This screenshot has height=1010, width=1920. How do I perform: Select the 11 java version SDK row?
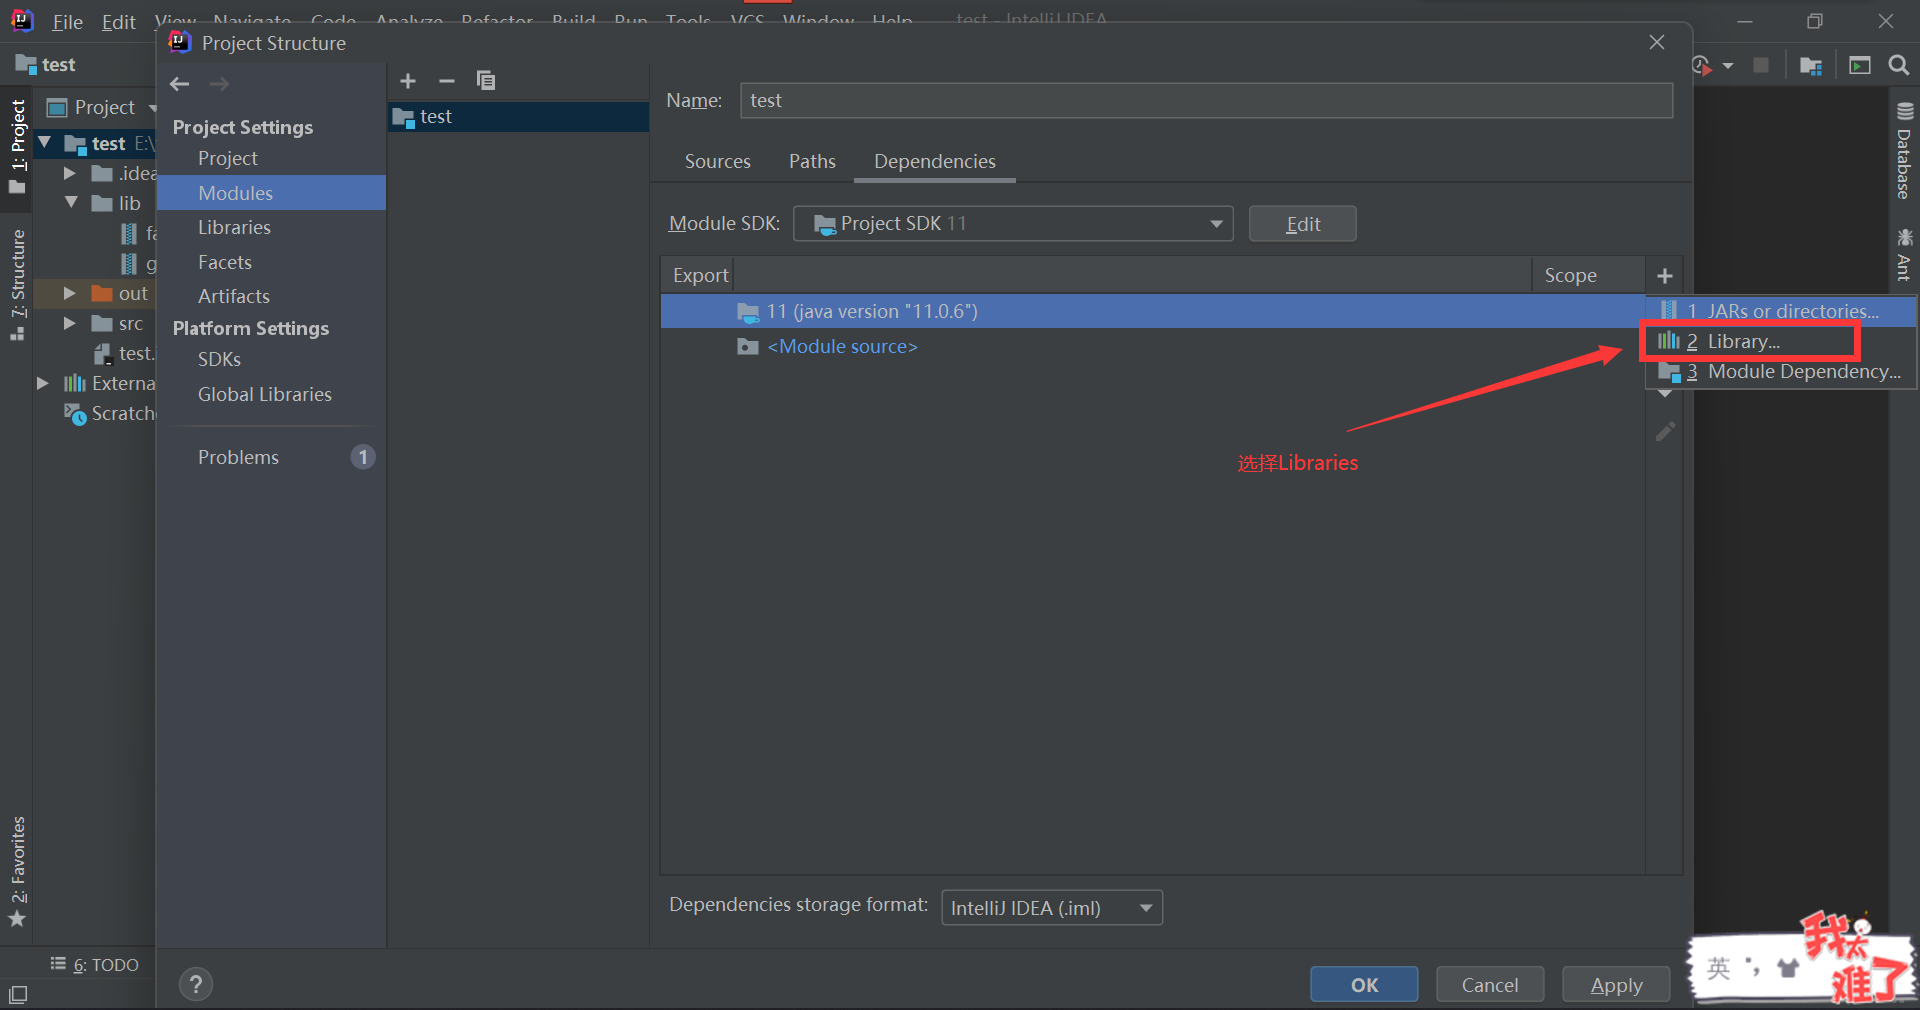click(x=1153, y=312)
